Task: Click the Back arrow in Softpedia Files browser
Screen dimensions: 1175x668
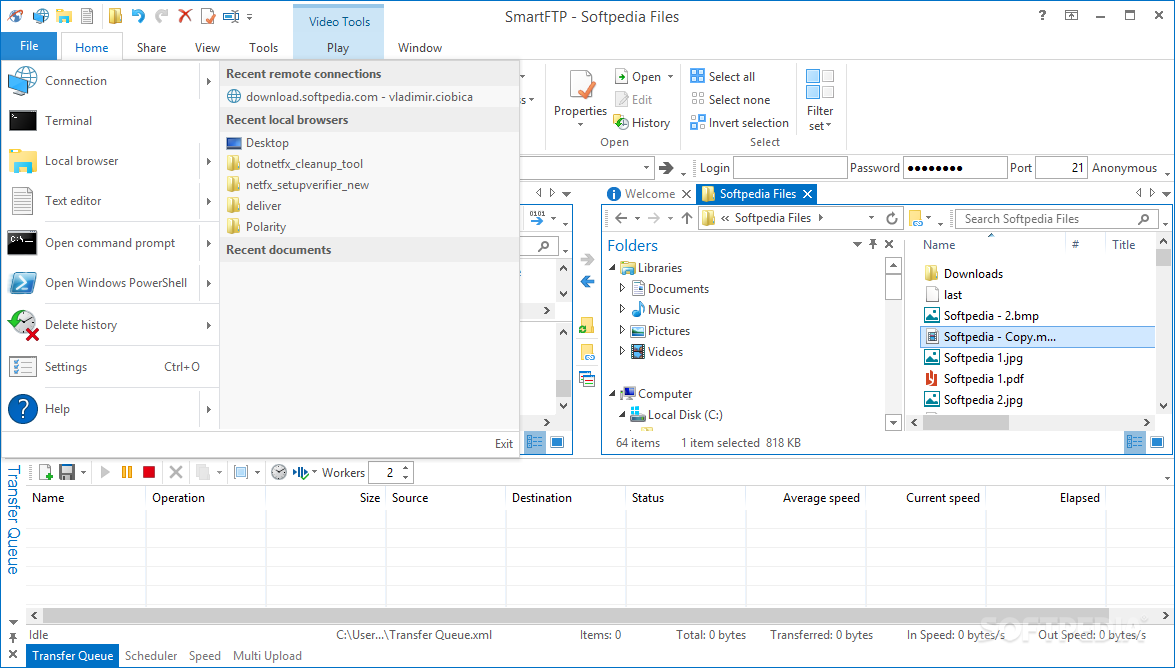Action: point(620,218)
